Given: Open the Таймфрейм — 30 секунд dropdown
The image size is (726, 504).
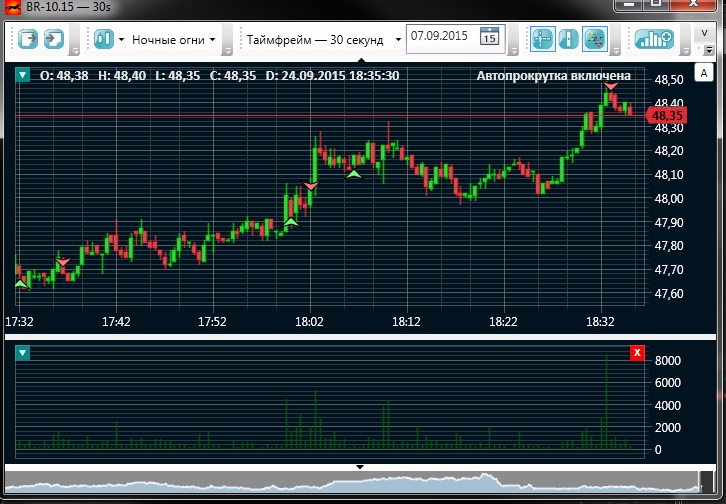Looking at the screenshot, I should [x=324, y=40].
